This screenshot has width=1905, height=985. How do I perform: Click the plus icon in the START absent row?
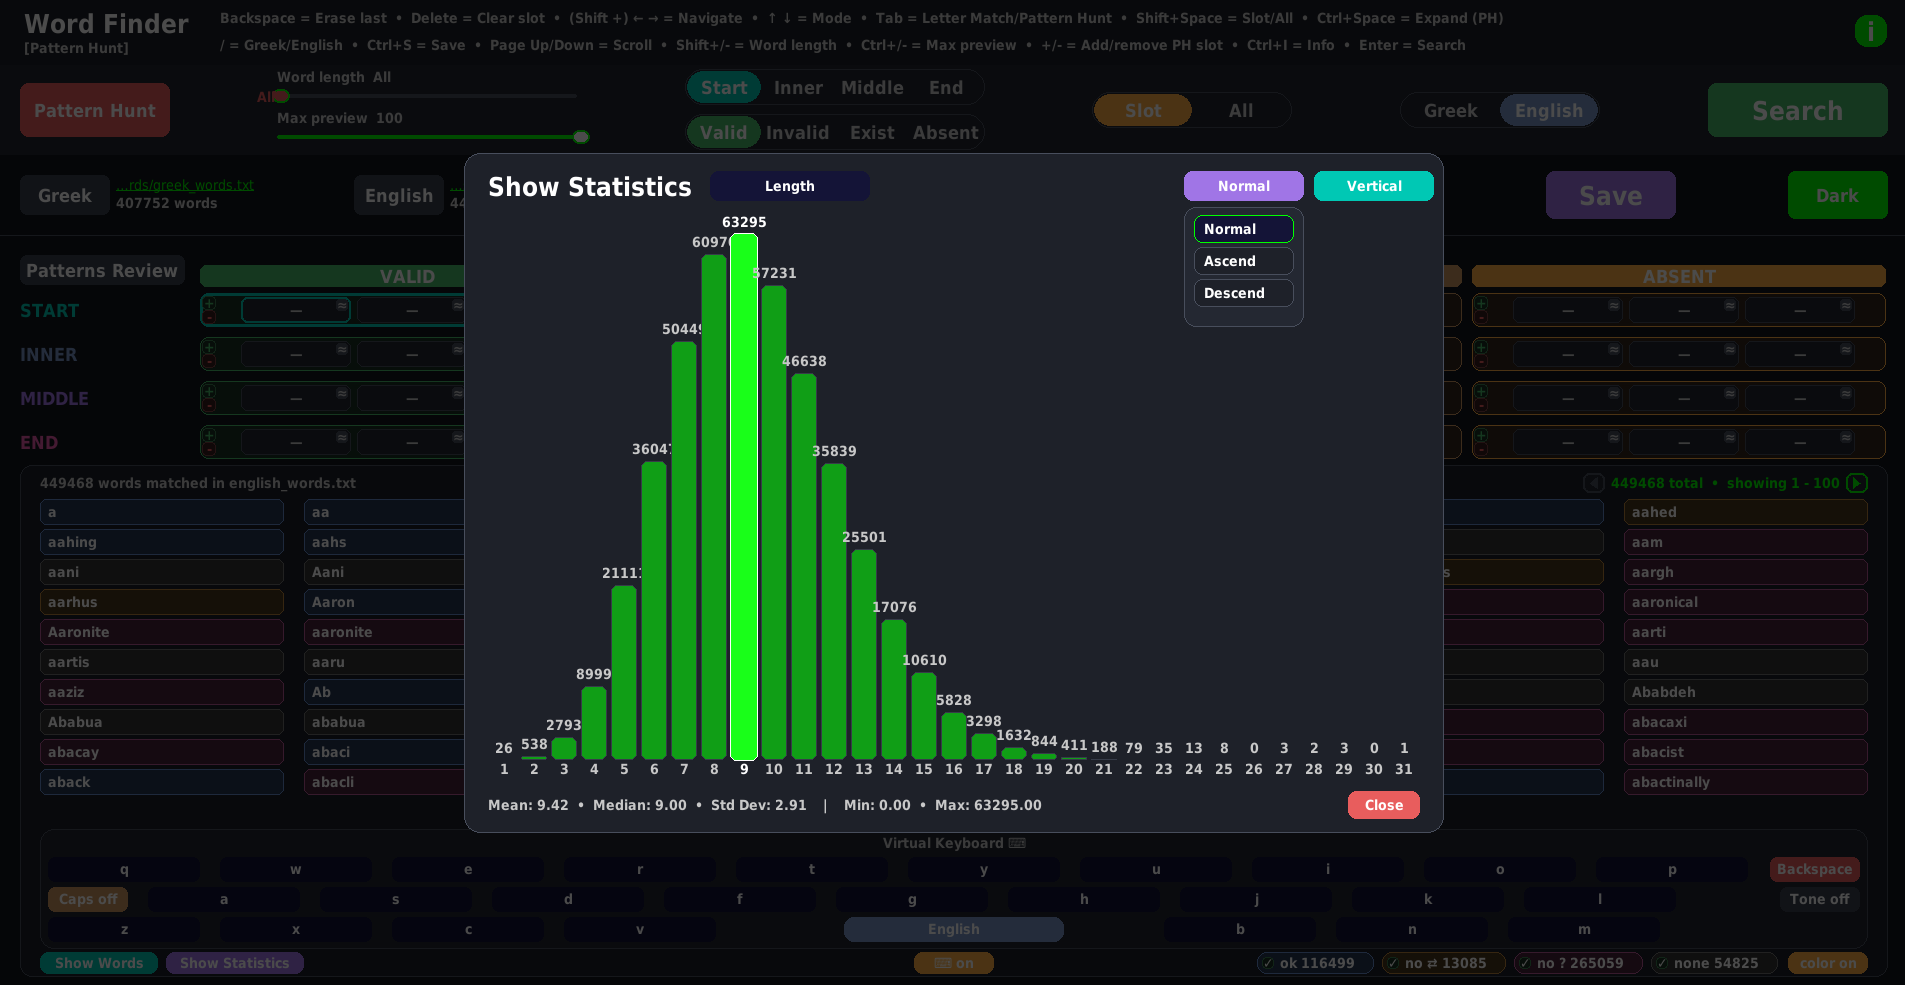pos(1481,304)
